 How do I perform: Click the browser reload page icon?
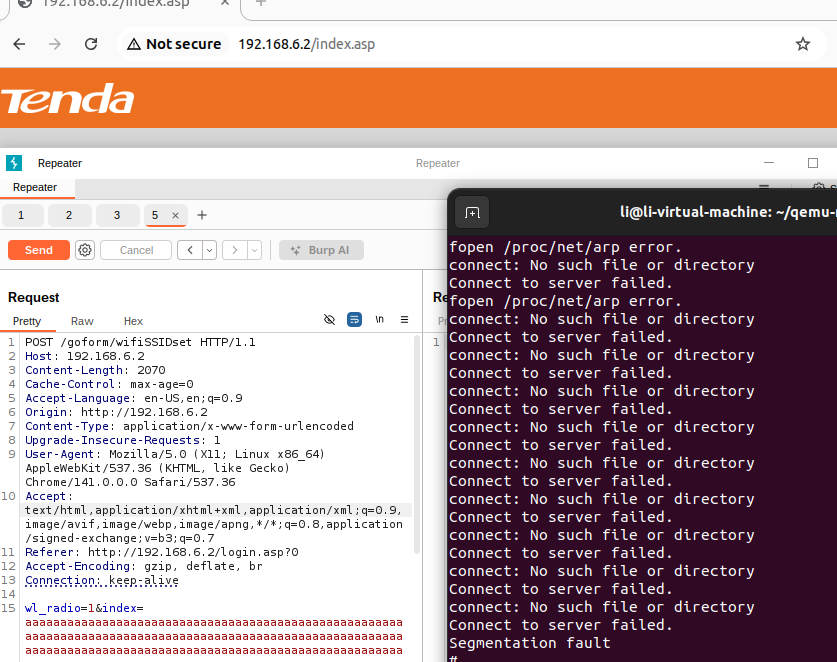(91, 44)
